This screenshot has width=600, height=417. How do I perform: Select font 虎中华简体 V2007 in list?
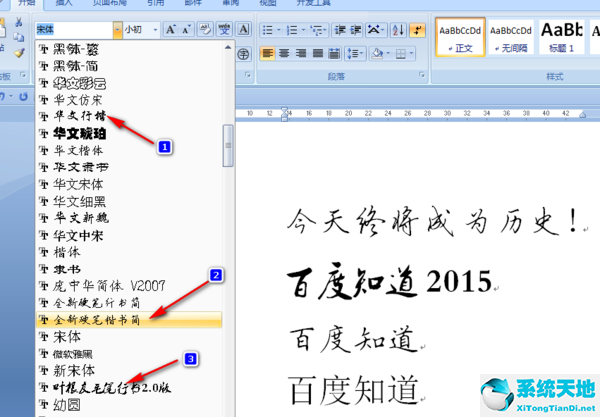(129, 286)
